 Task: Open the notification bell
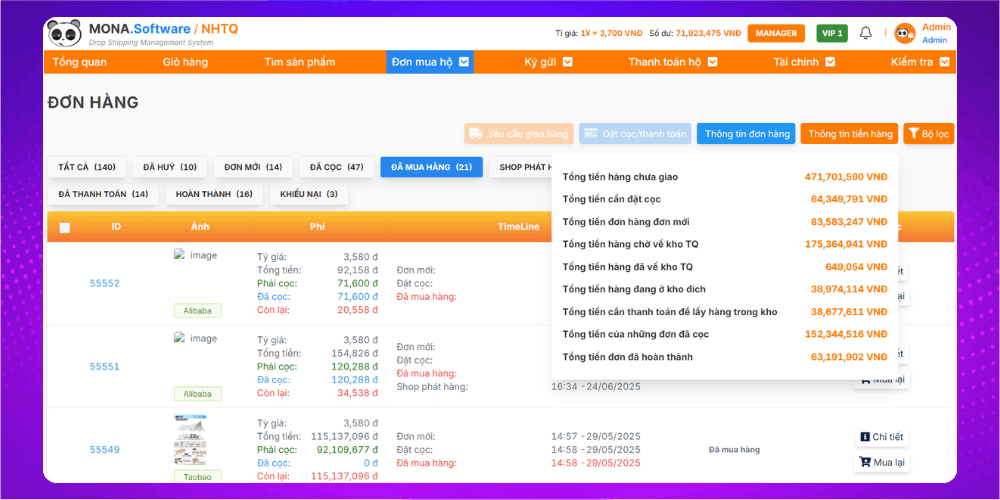click(x=865, y=33)
